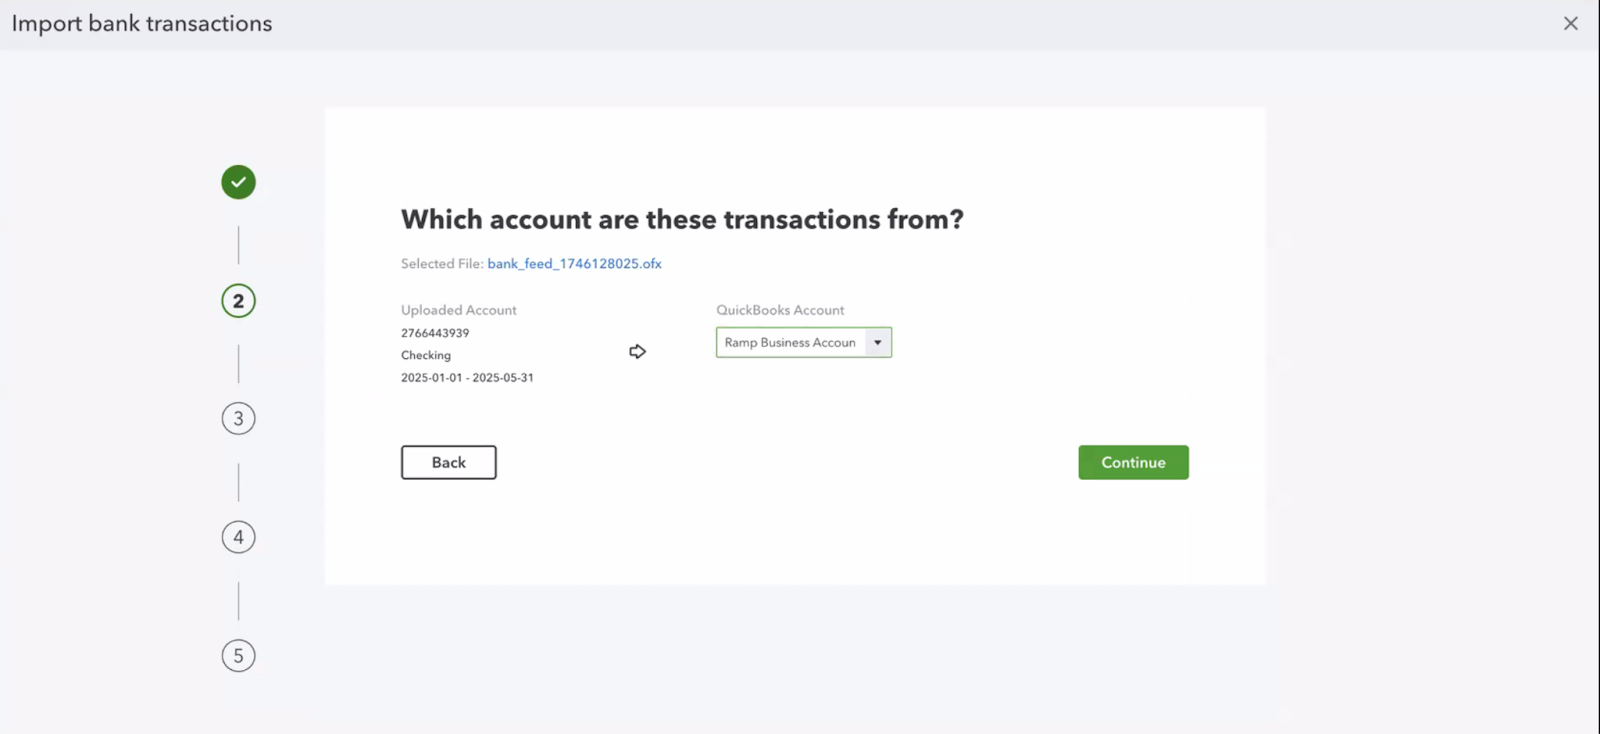Close the Import bank transactions dialog
1600x734 pixels.
[1570, 24]
